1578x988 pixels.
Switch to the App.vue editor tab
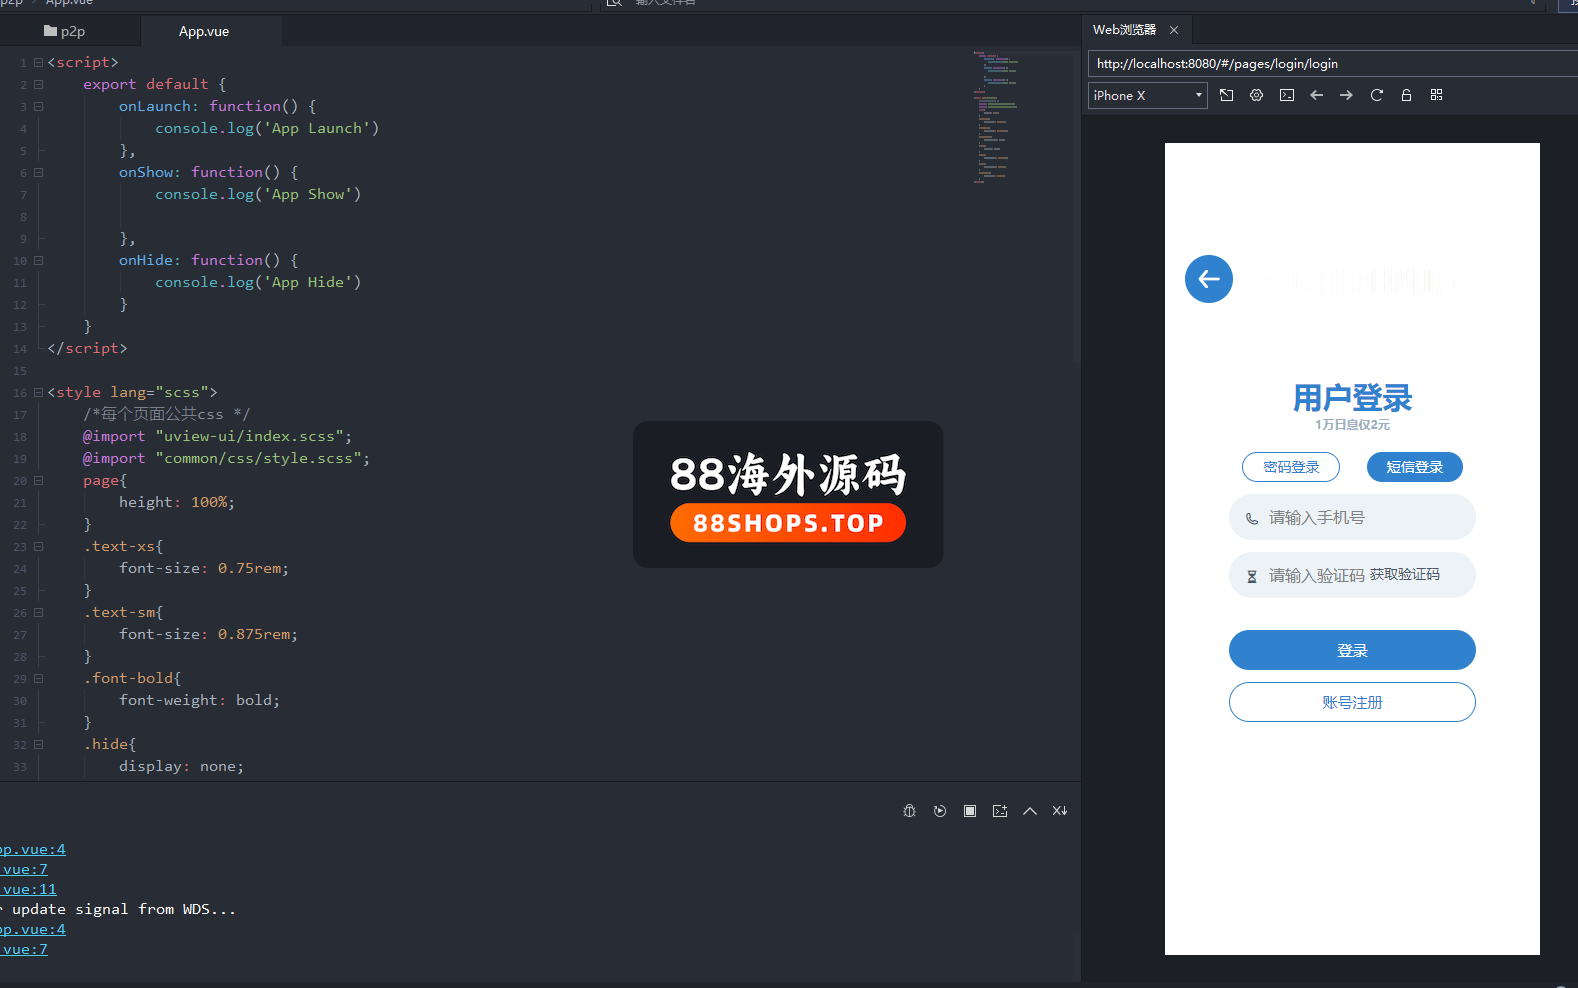click(x=204, y=32)
